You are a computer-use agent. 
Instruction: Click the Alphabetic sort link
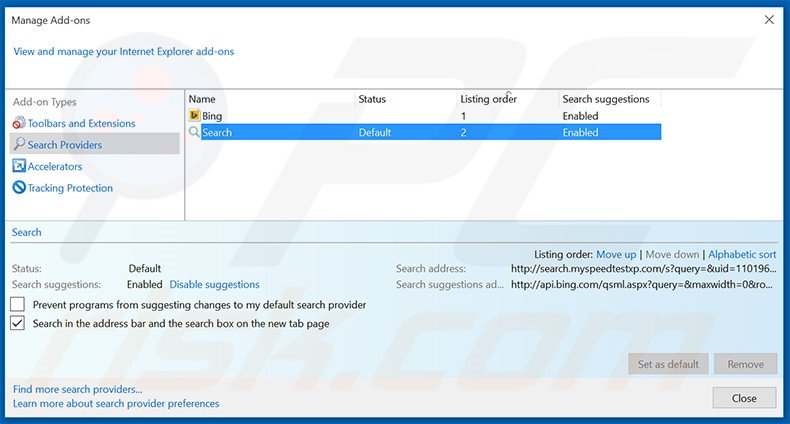point(742,254)
